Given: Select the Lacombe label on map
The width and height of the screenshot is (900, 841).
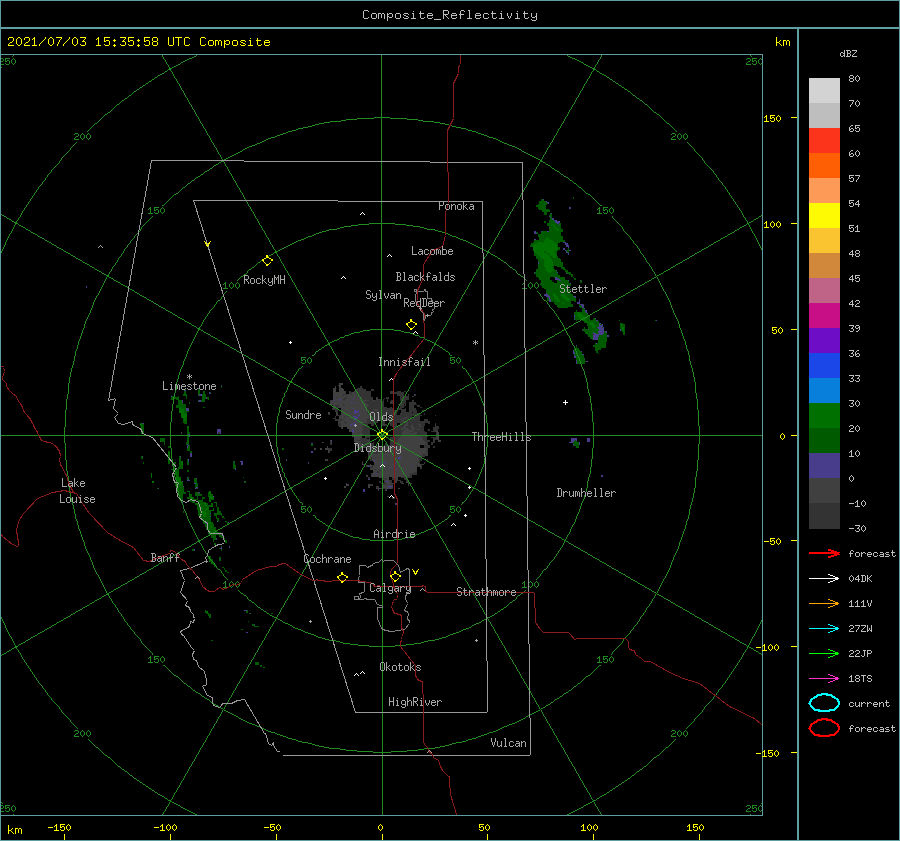Looking at the screenshot, I should [432, 251].
